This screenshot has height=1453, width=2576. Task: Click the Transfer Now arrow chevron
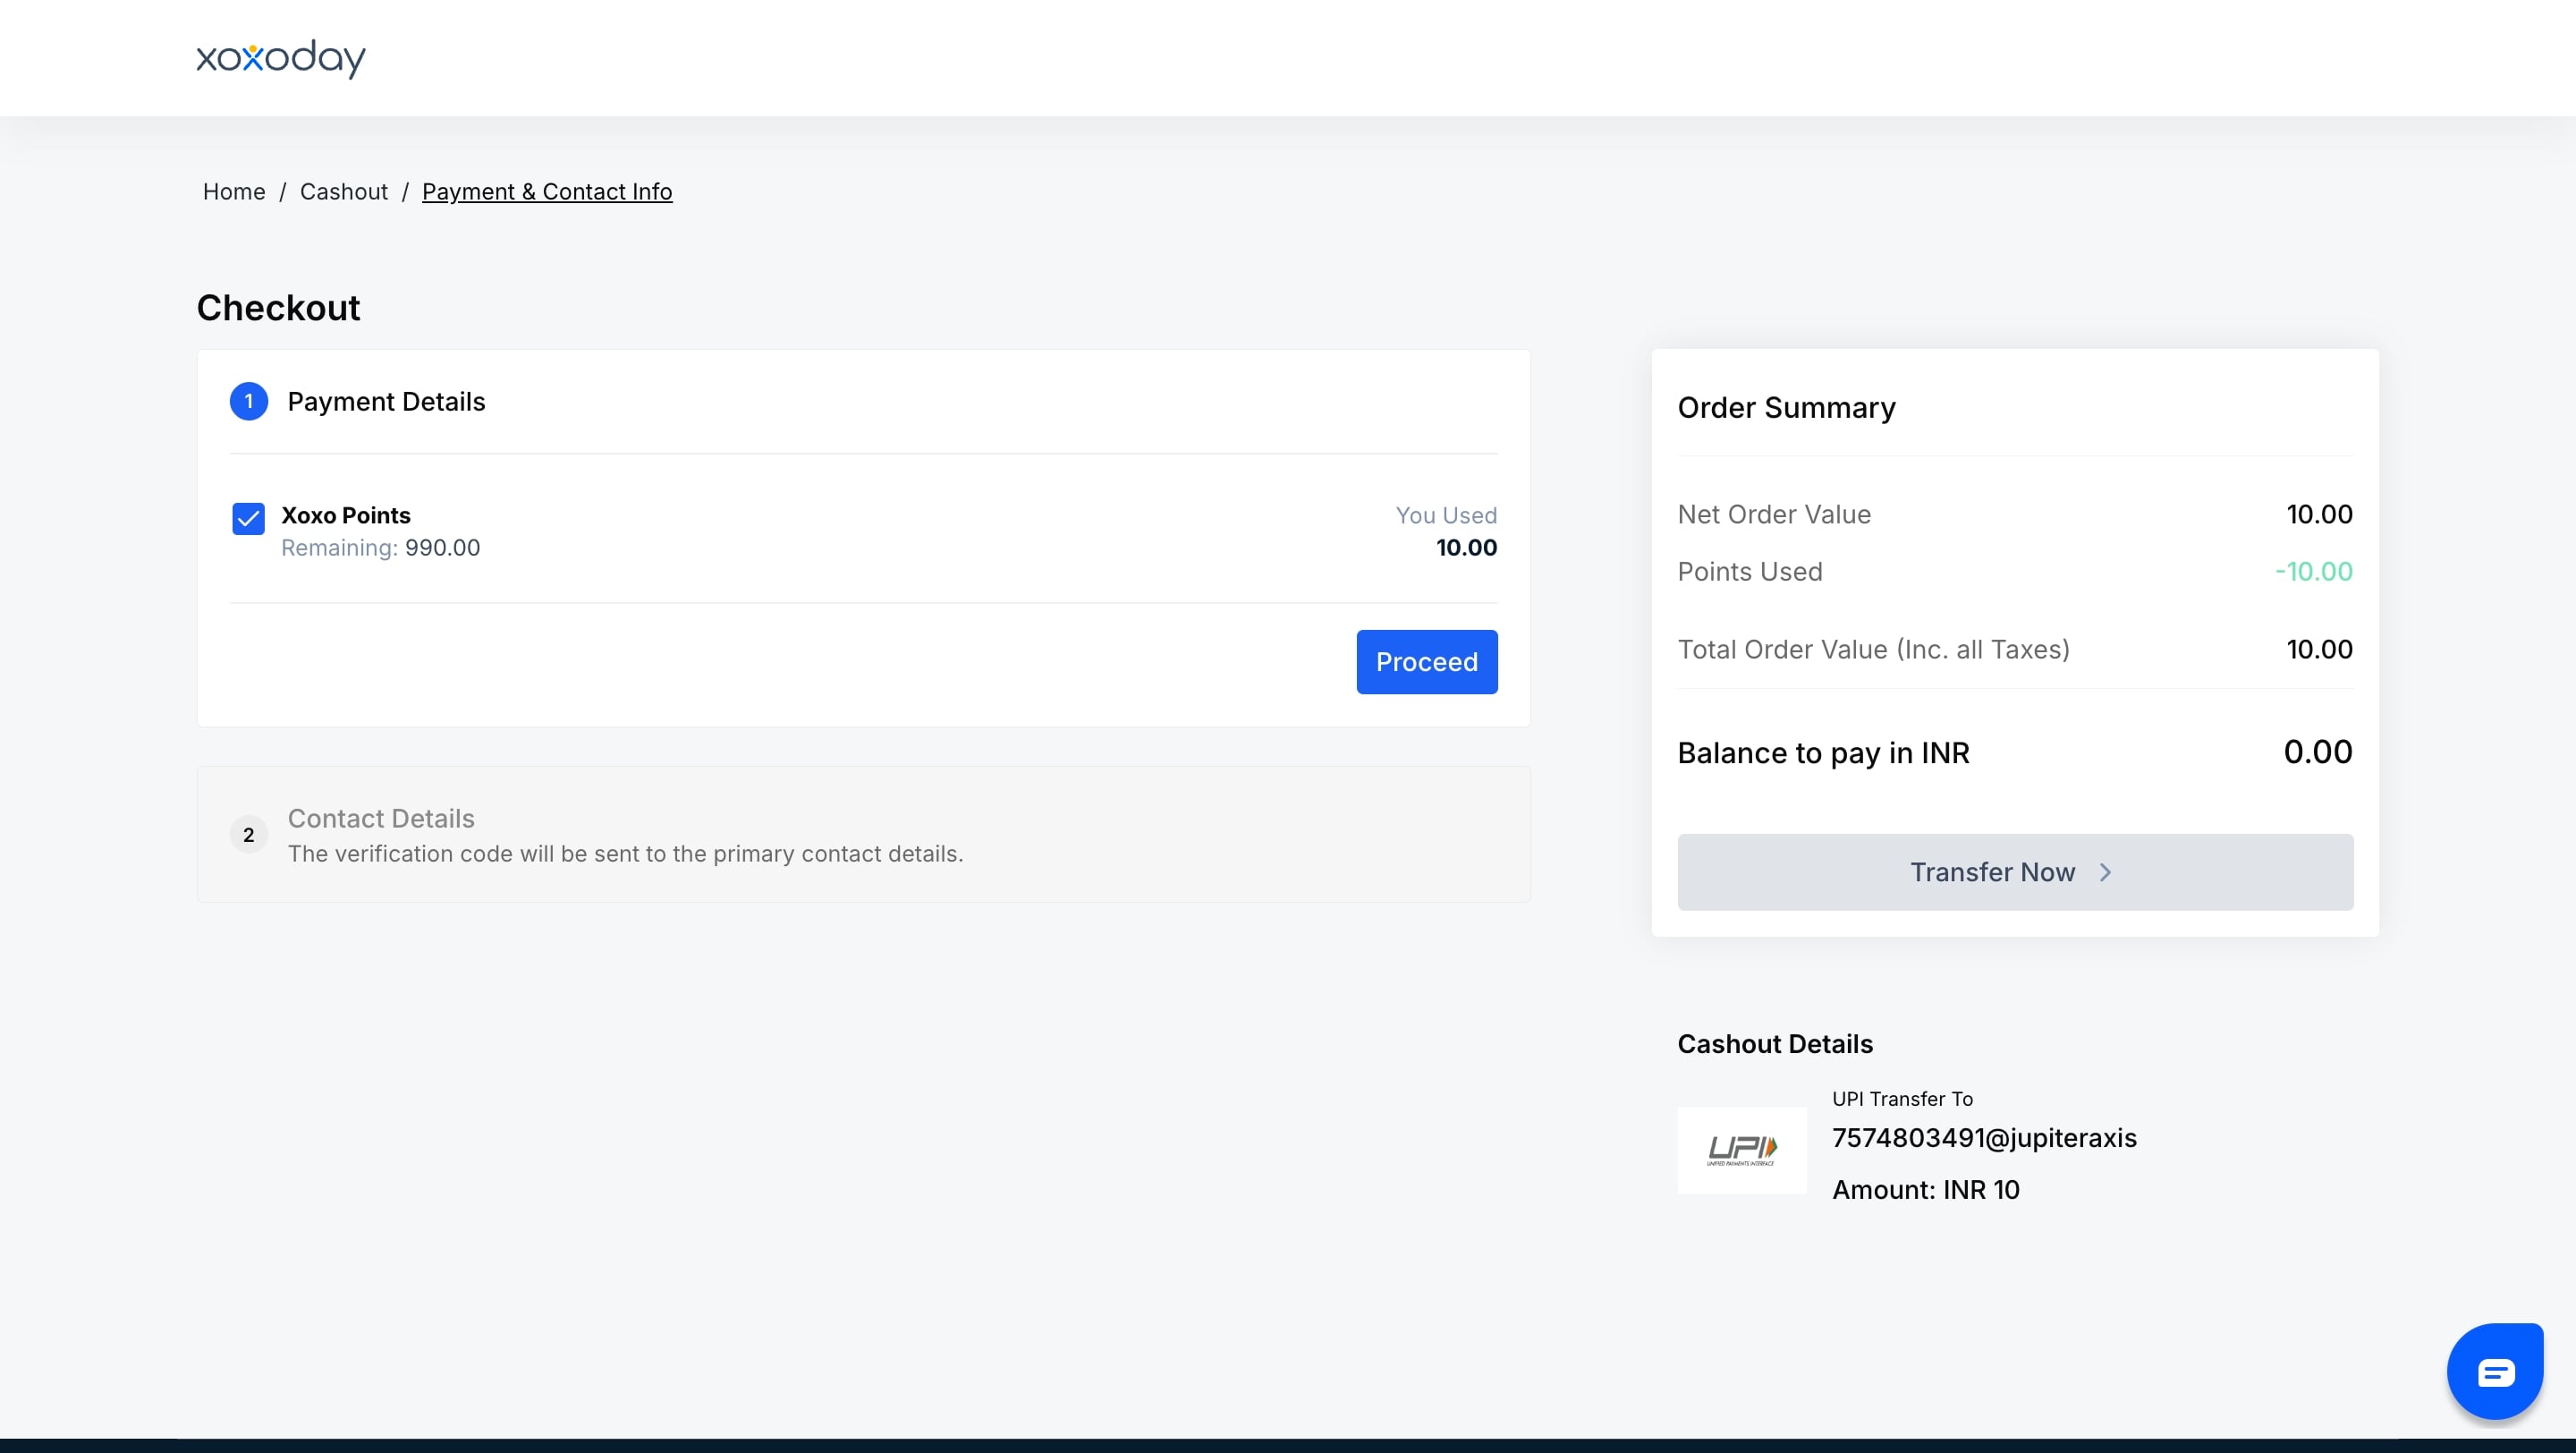coord(2105,872)
